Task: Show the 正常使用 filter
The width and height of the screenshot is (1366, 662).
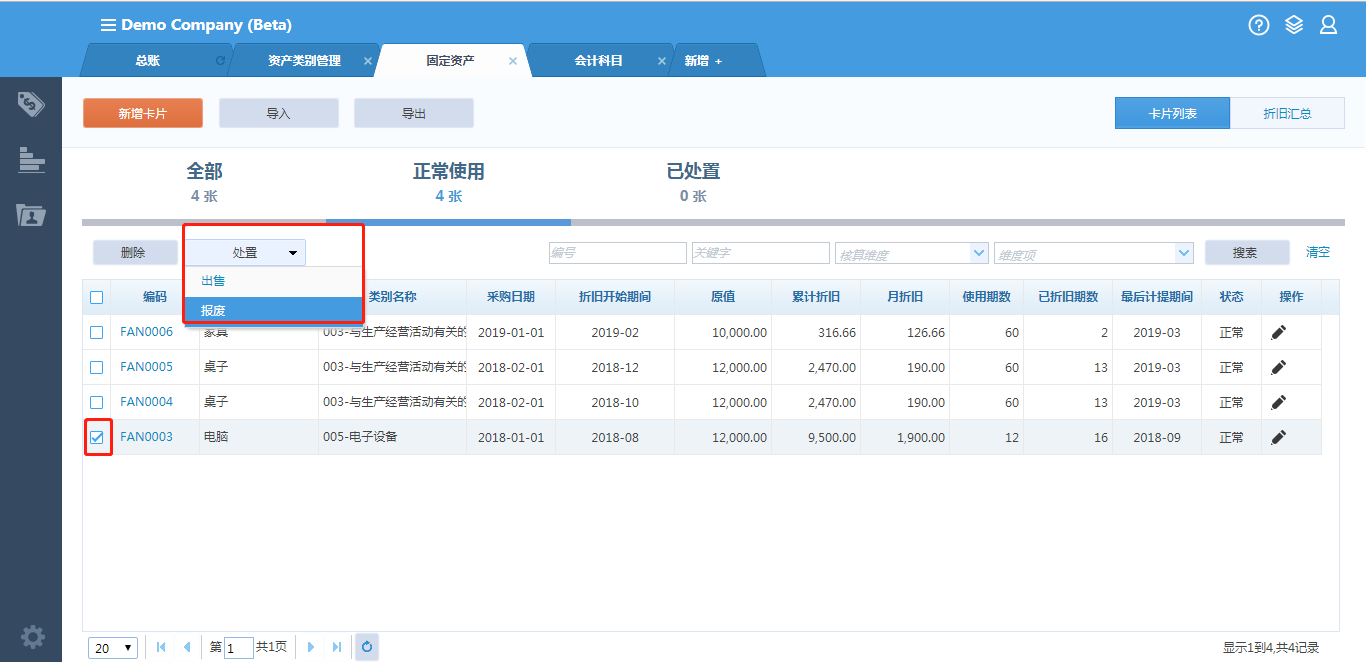Action: pyautogui.click(x=448, y=183)
